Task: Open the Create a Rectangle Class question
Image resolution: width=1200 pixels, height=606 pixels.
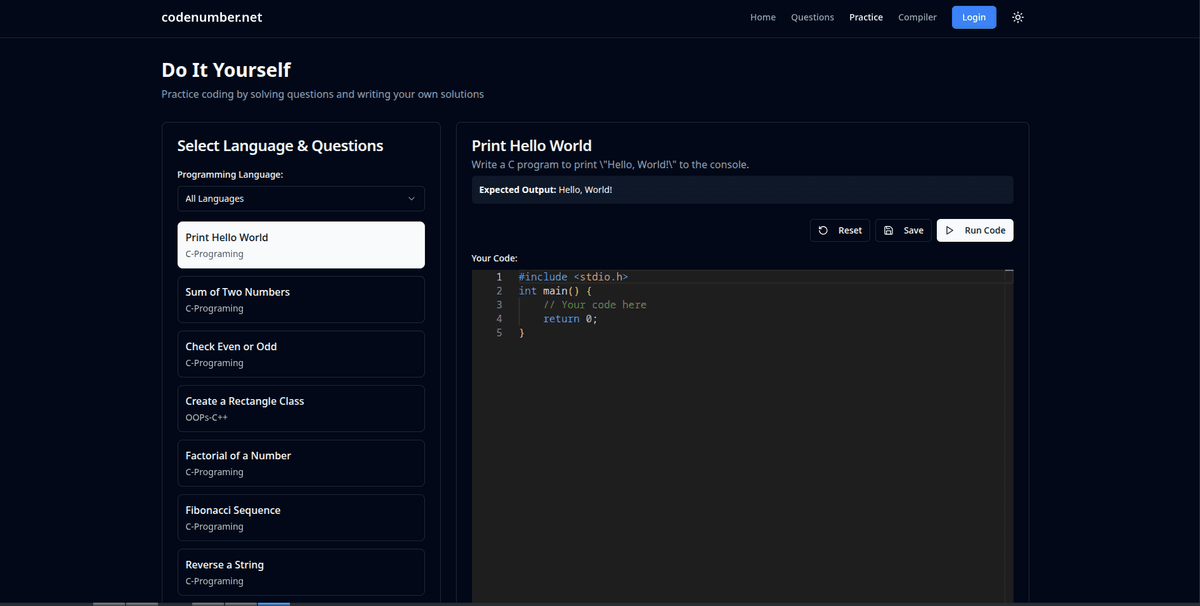Action: pyautogui.click(x=300, y=407)
